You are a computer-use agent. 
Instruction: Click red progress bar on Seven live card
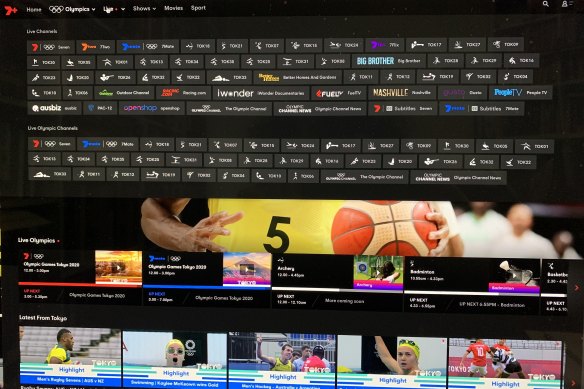click(80, 285)
